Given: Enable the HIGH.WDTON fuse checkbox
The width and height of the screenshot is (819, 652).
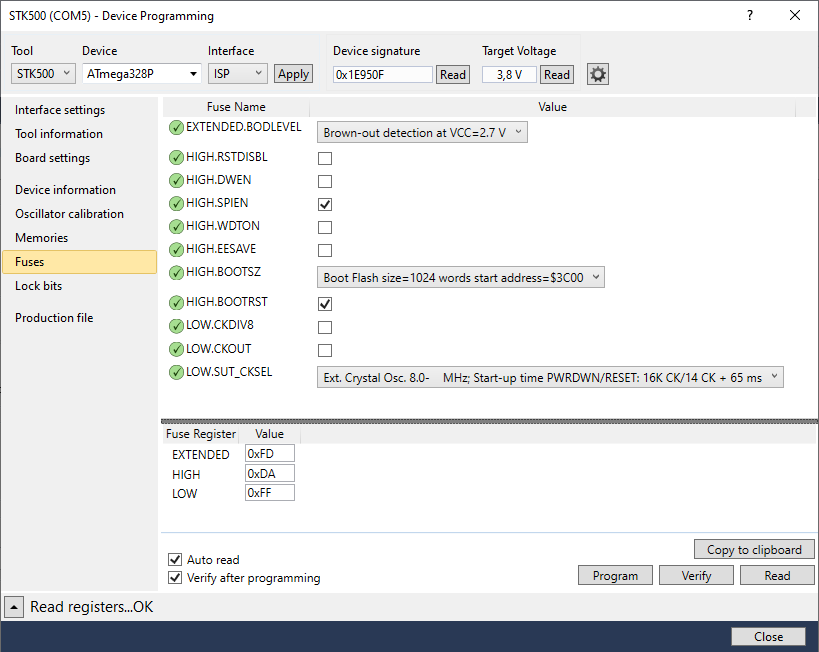Looking at the screenshot, I should [325, 227].
